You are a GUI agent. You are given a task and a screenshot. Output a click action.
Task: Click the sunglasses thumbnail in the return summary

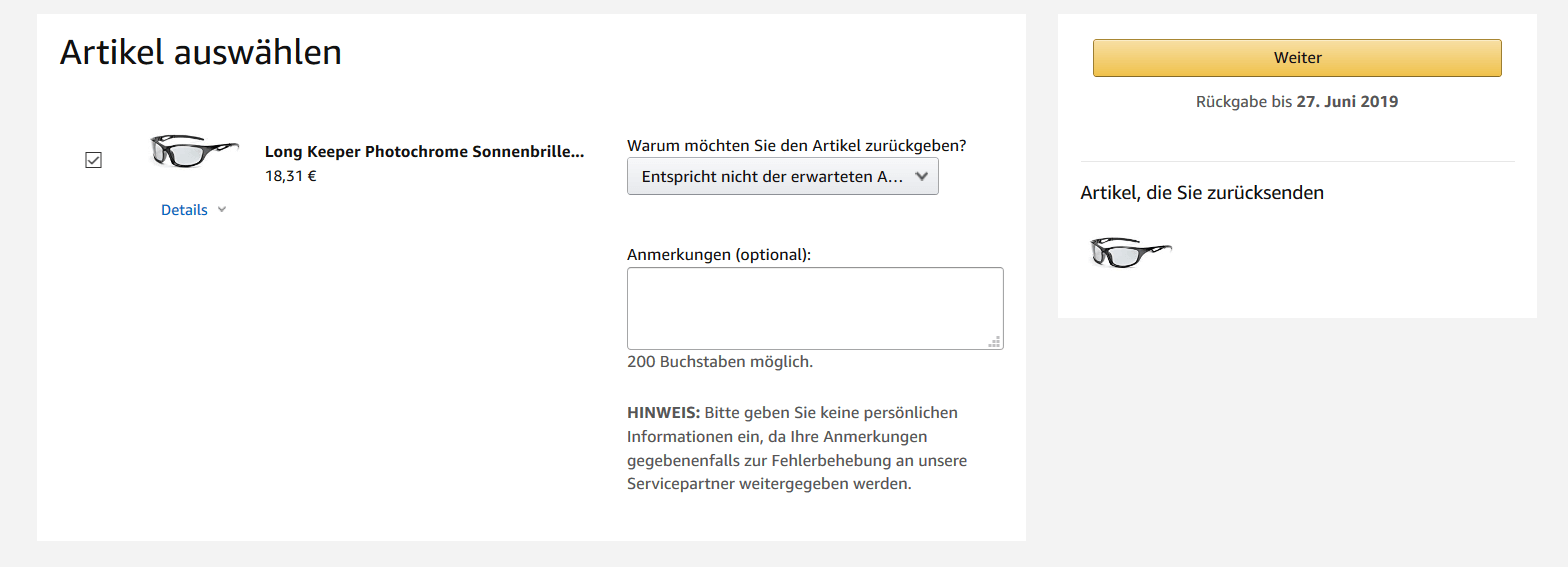[1130, 252]
